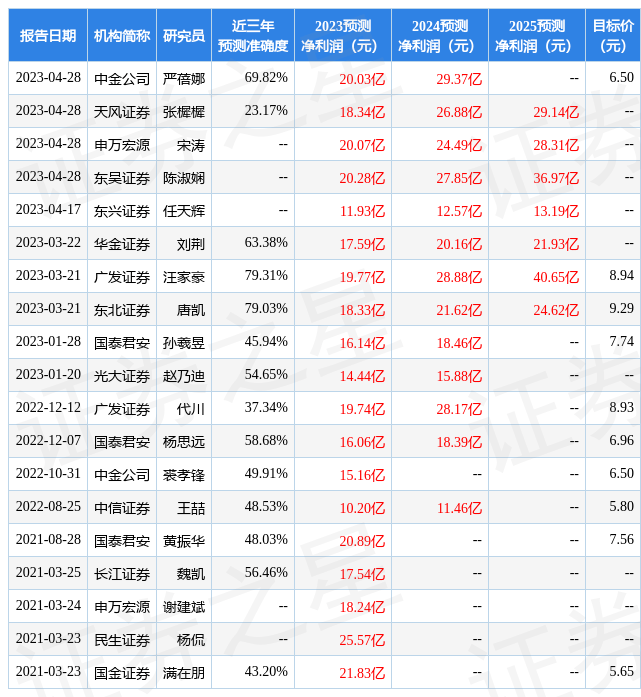
Task: Click the 2025预测净利润 column header
Action: [x=536, y=35]
